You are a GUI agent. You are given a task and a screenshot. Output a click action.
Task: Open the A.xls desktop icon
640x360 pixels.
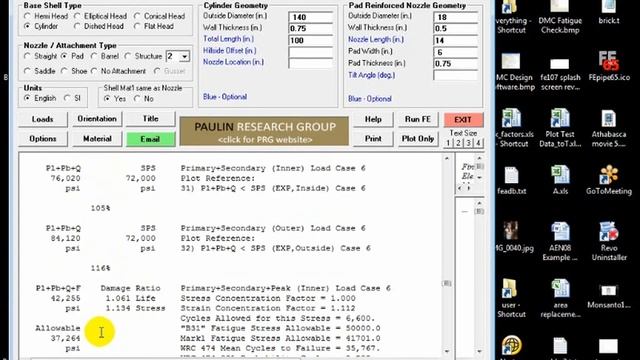(560, 180)
